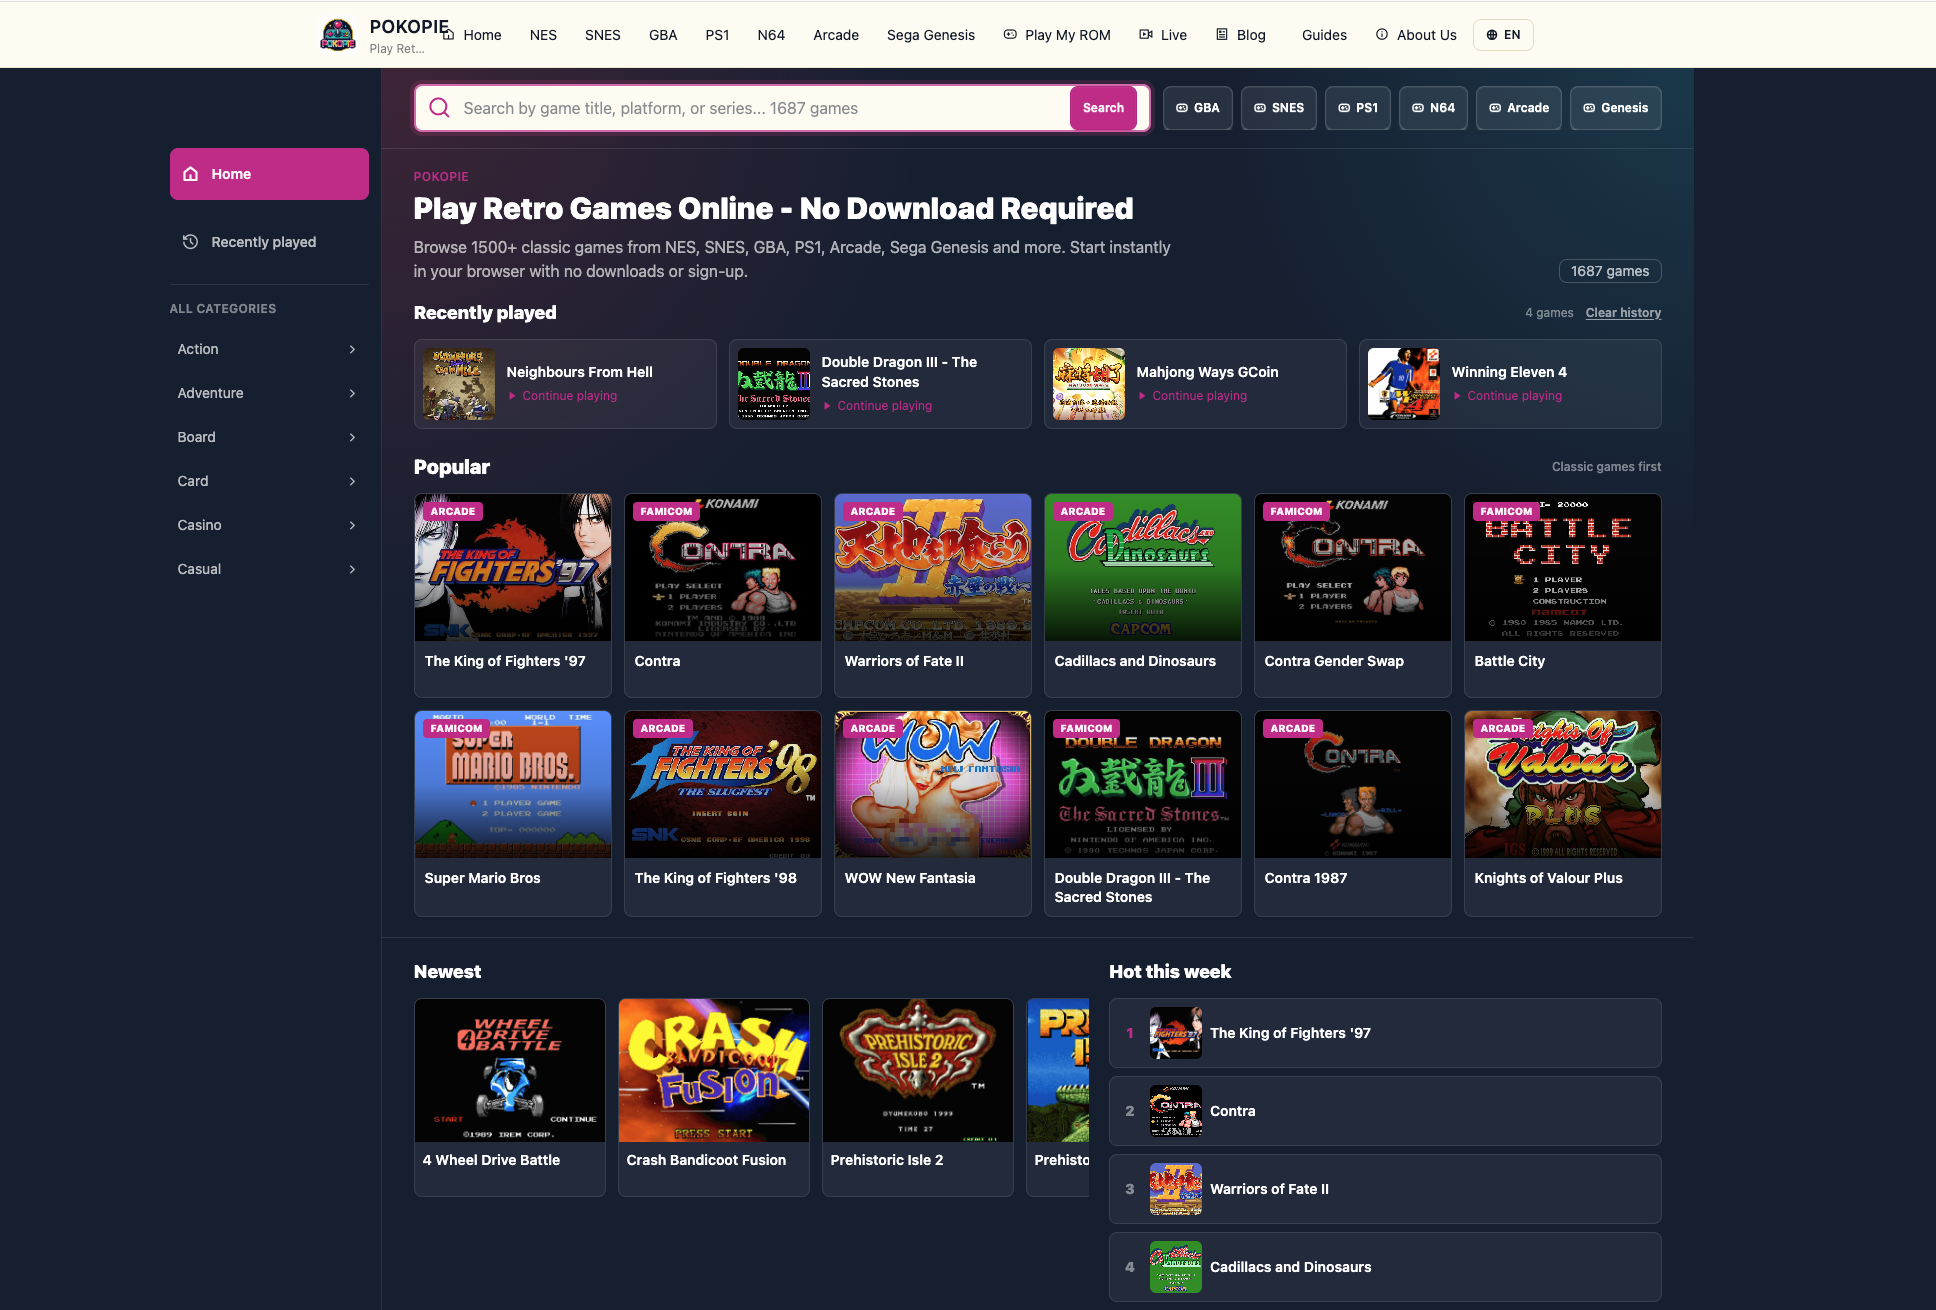Open The King of Fighters '98 thumbnail
The width and height of the screenshot is (1936, 1310).
pos(722,784)
